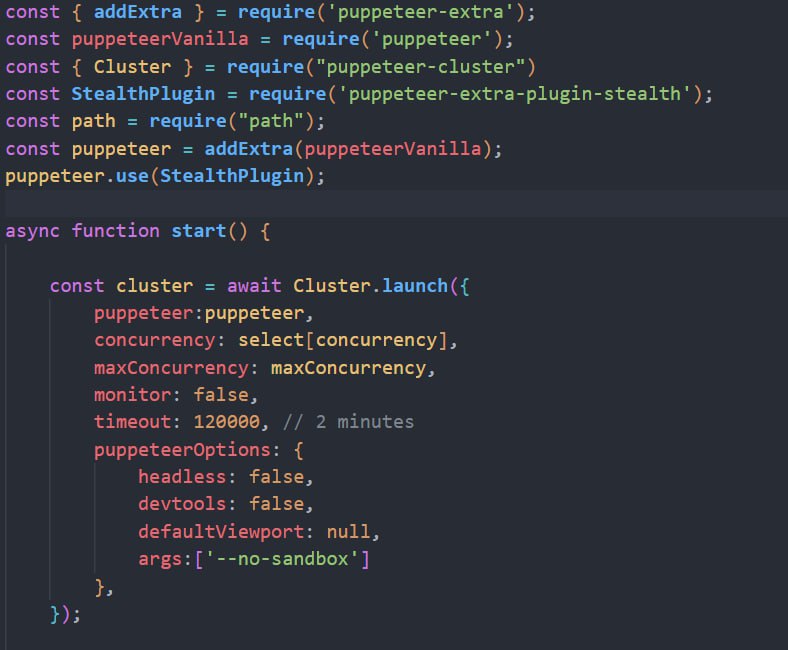The width and height of the screenshot is (788, 650).
Task: Click the cluster variable in const cluster
Action: click(x=155, y=286)
